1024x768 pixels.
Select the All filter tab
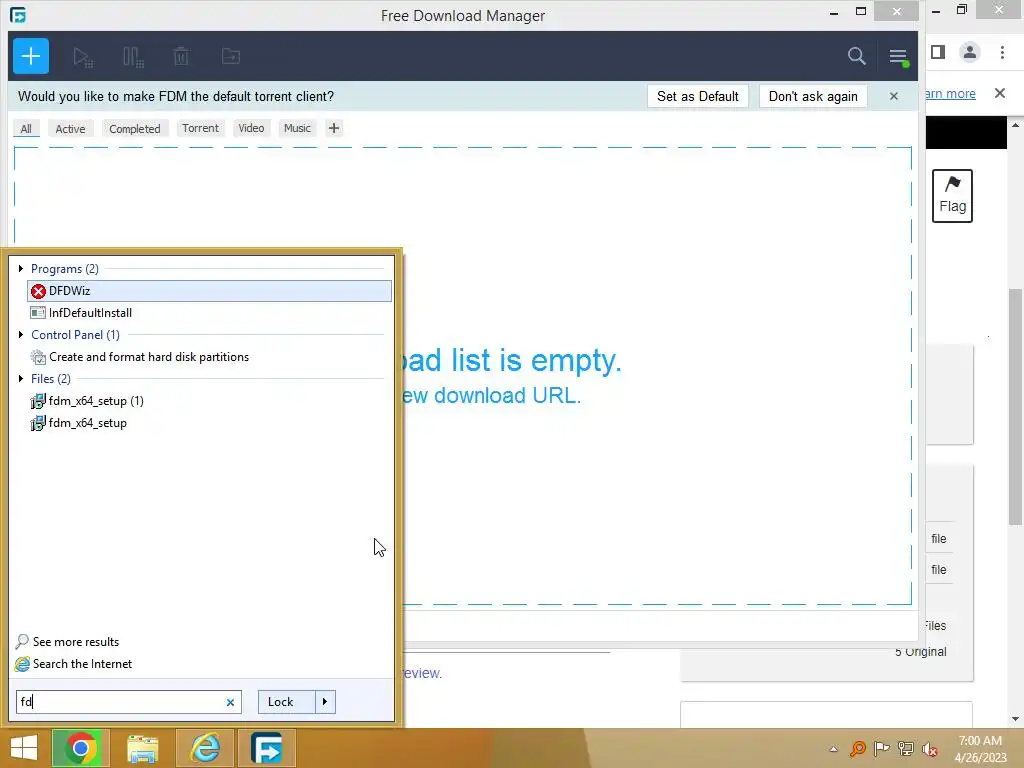point(26,129)
